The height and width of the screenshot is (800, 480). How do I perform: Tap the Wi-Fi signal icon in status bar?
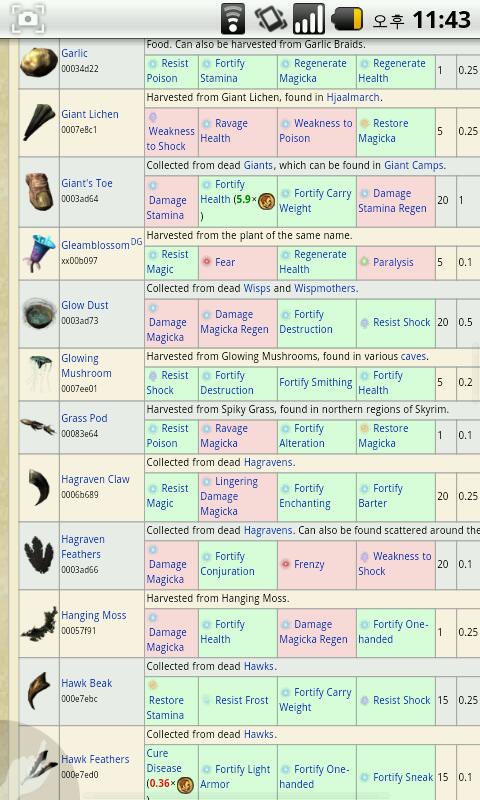[x=233, y=19]
